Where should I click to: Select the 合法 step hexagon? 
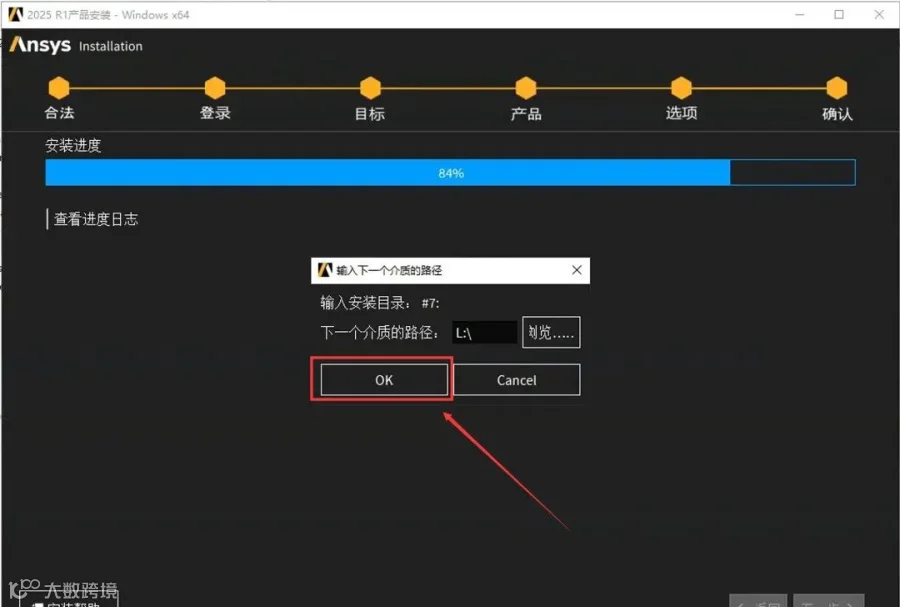59,88
